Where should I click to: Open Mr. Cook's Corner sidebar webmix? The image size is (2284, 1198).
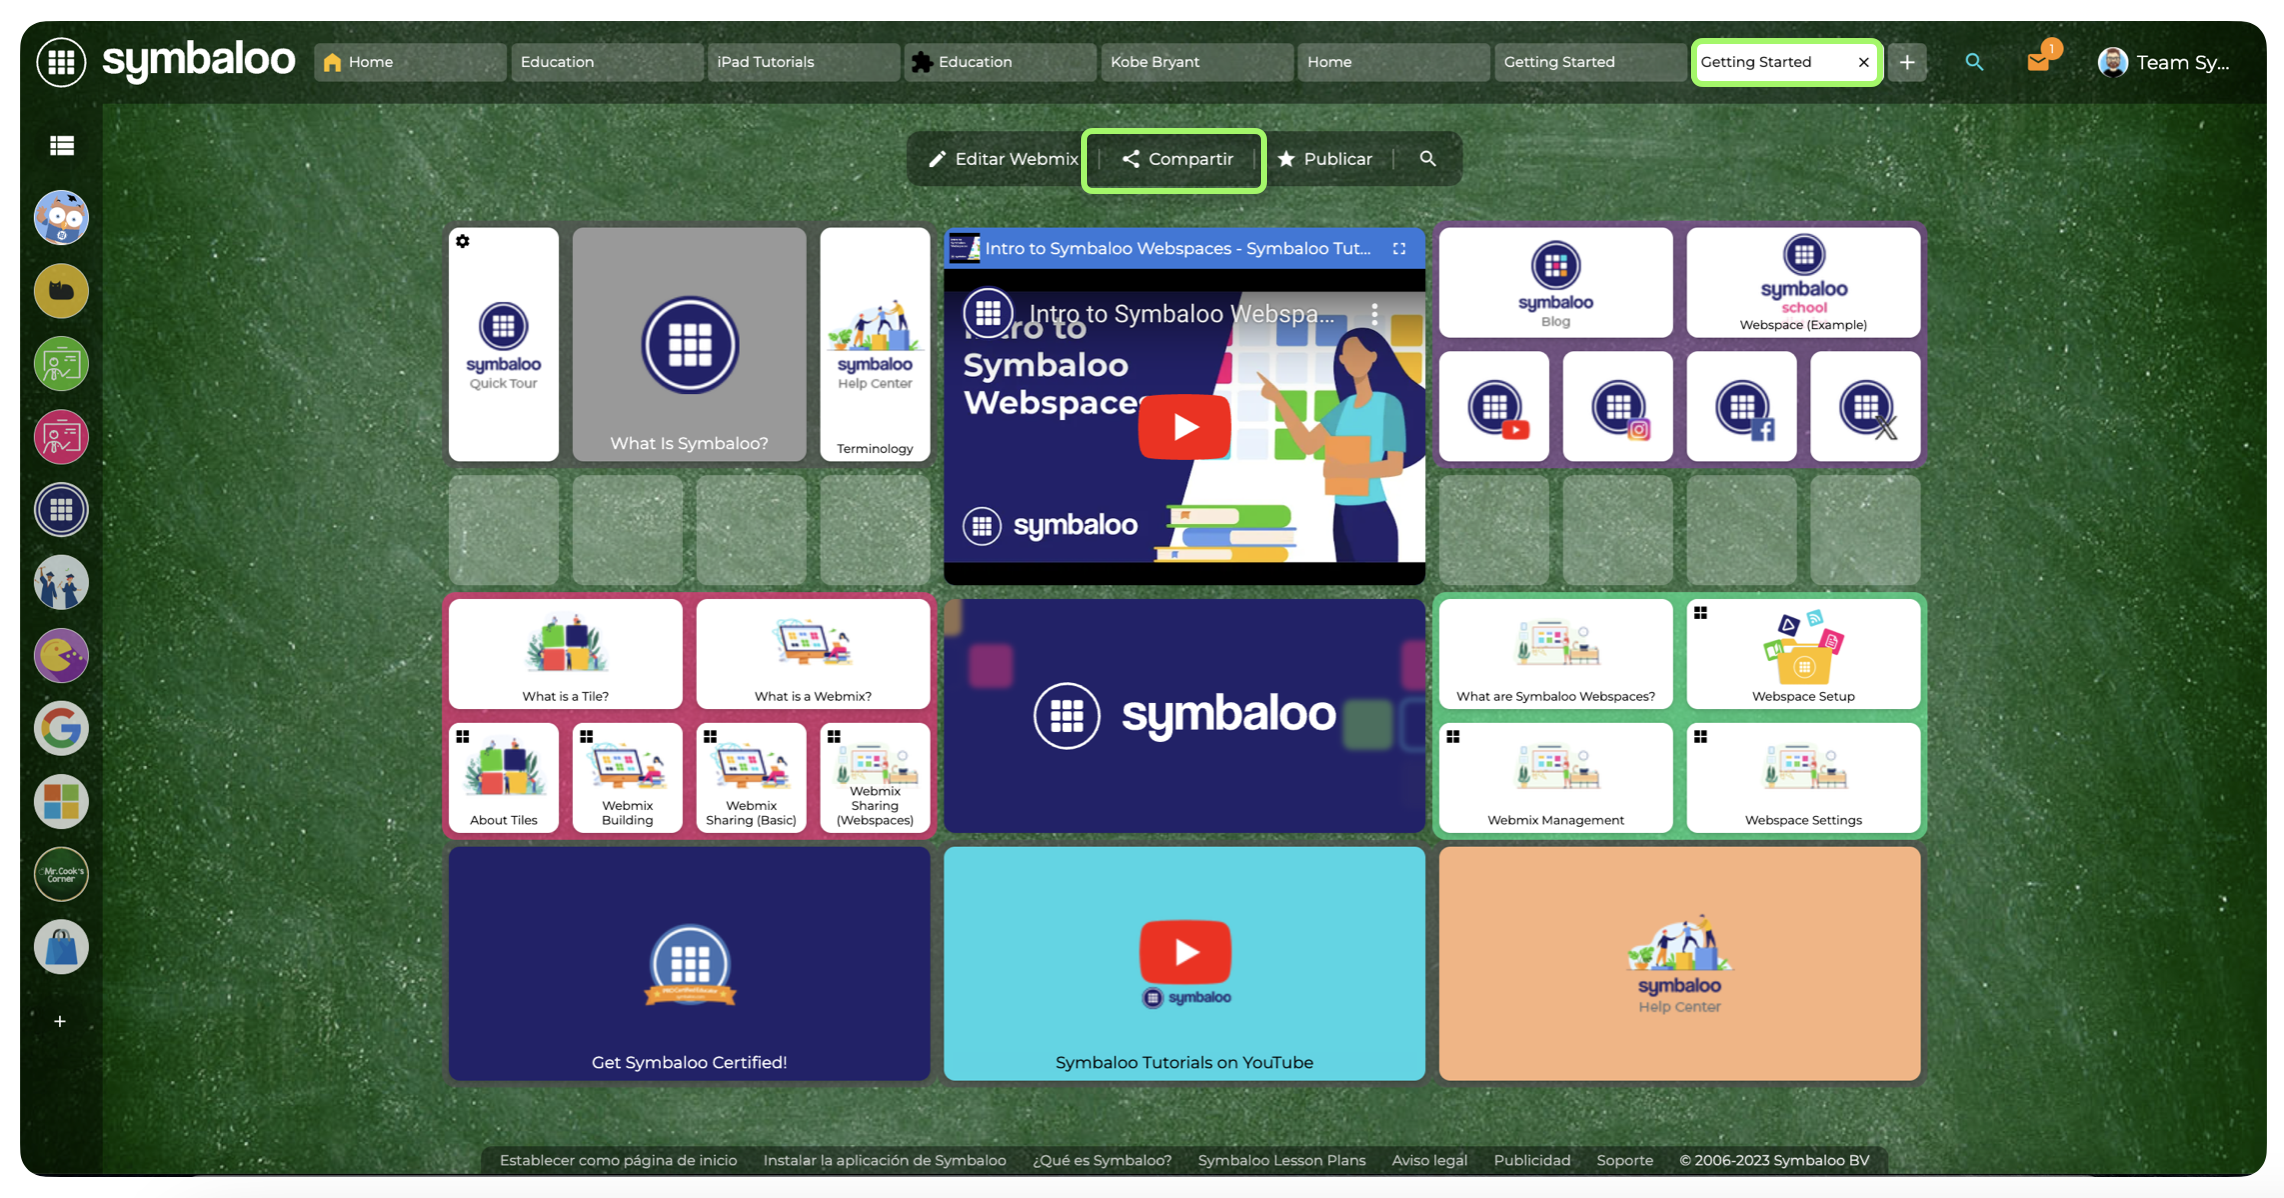tap(61, 874)
